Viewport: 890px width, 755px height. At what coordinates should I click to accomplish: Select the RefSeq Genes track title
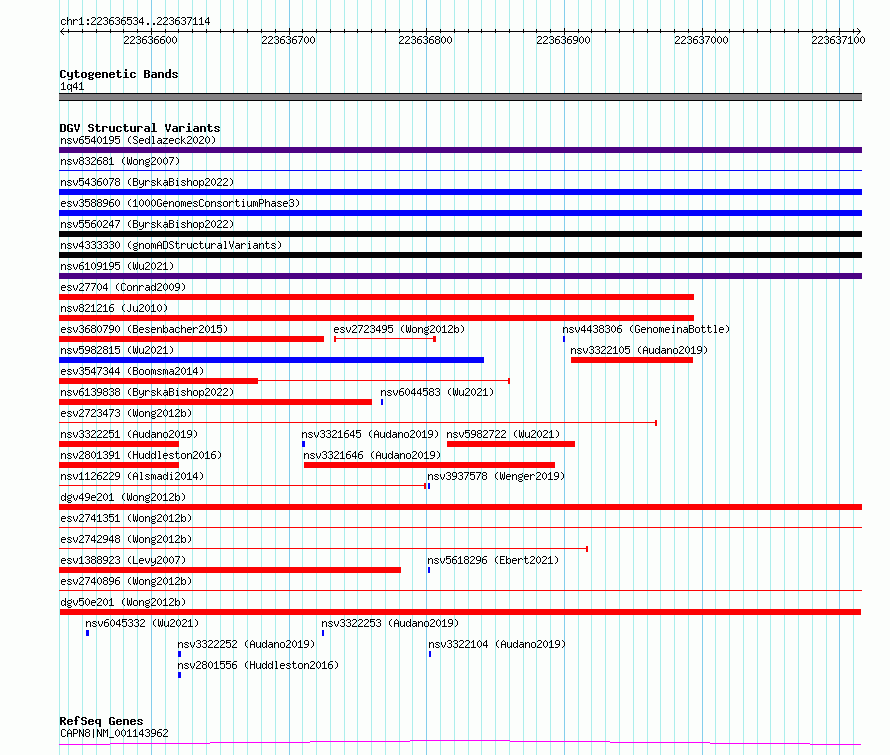point(101,721)
